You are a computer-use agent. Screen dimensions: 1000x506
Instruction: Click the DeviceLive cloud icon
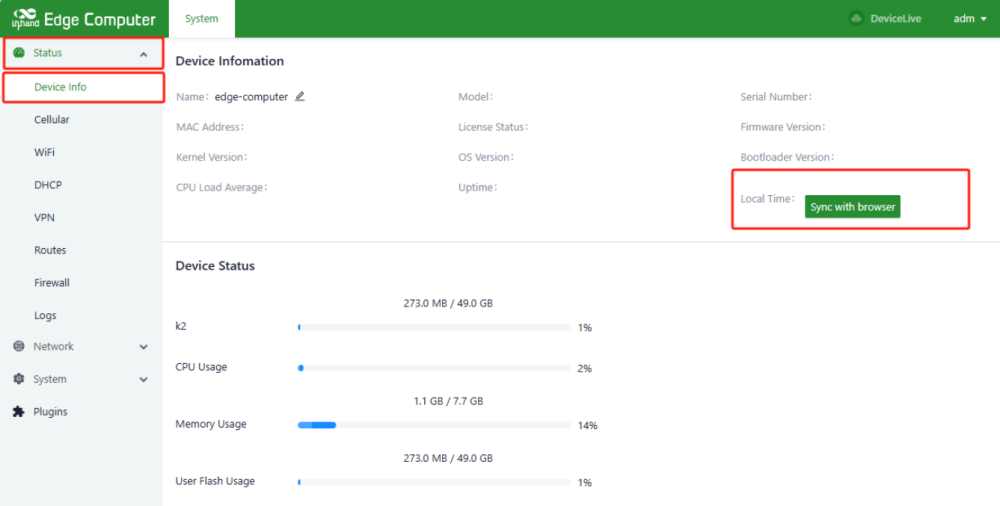855,18
